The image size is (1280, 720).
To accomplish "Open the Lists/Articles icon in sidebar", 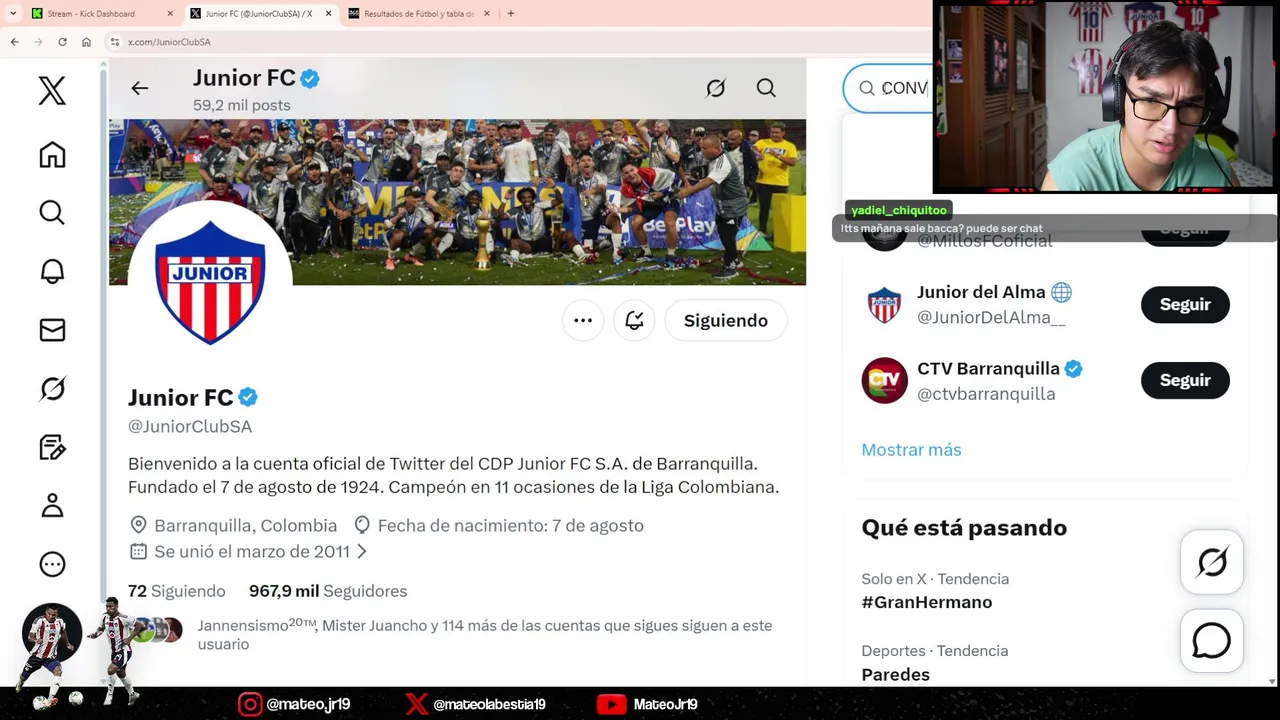I will tap(52, 447).
